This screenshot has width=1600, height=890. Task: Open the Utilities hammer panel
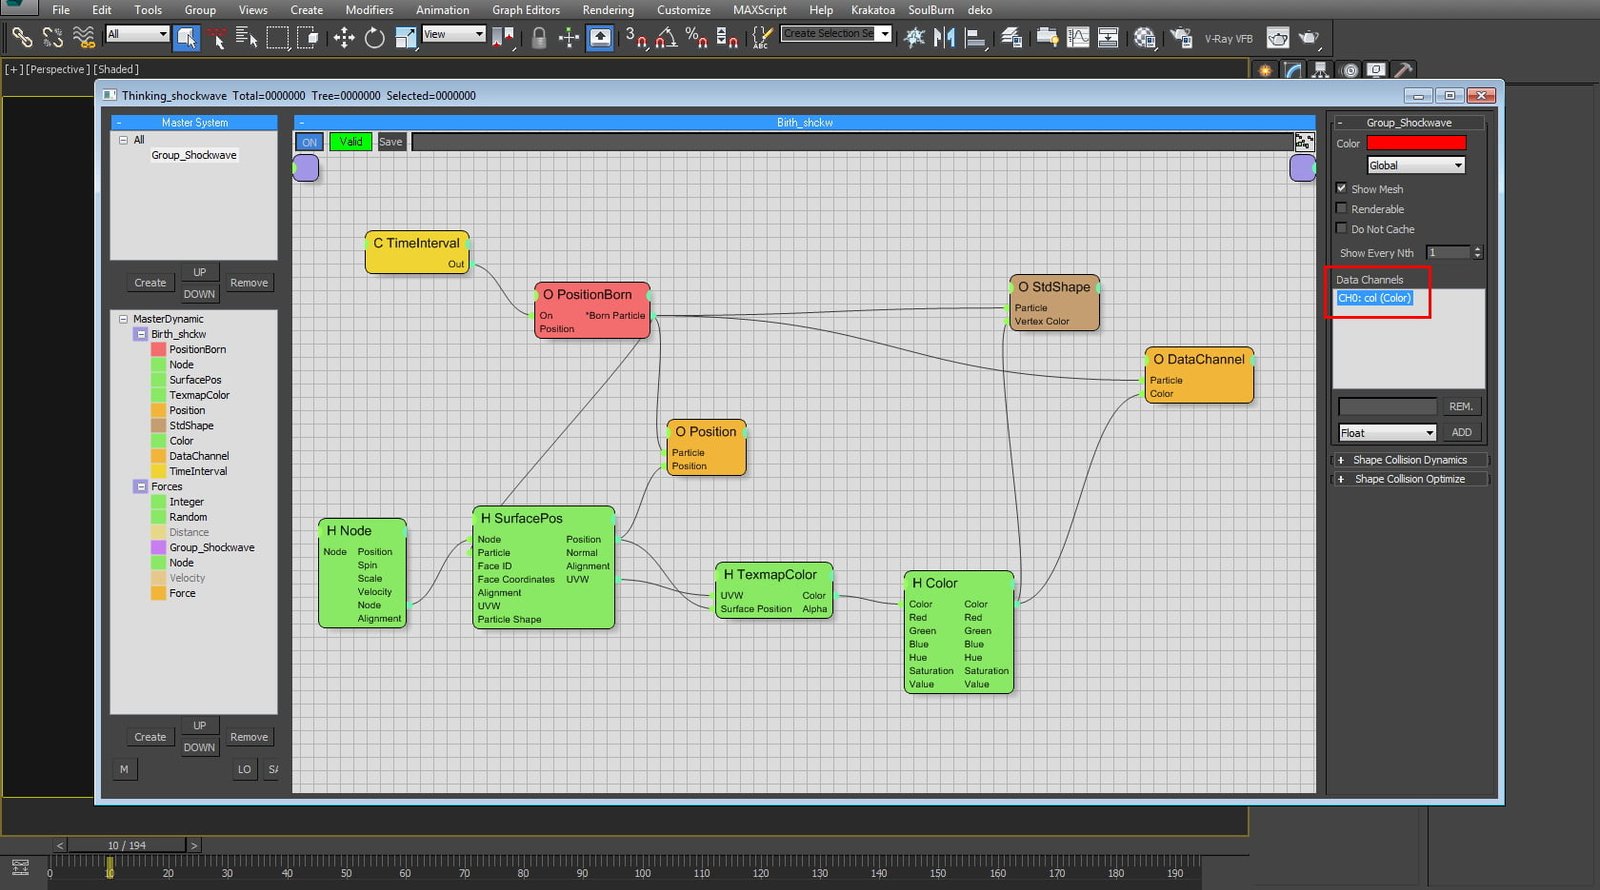(x=1403, y=70)
